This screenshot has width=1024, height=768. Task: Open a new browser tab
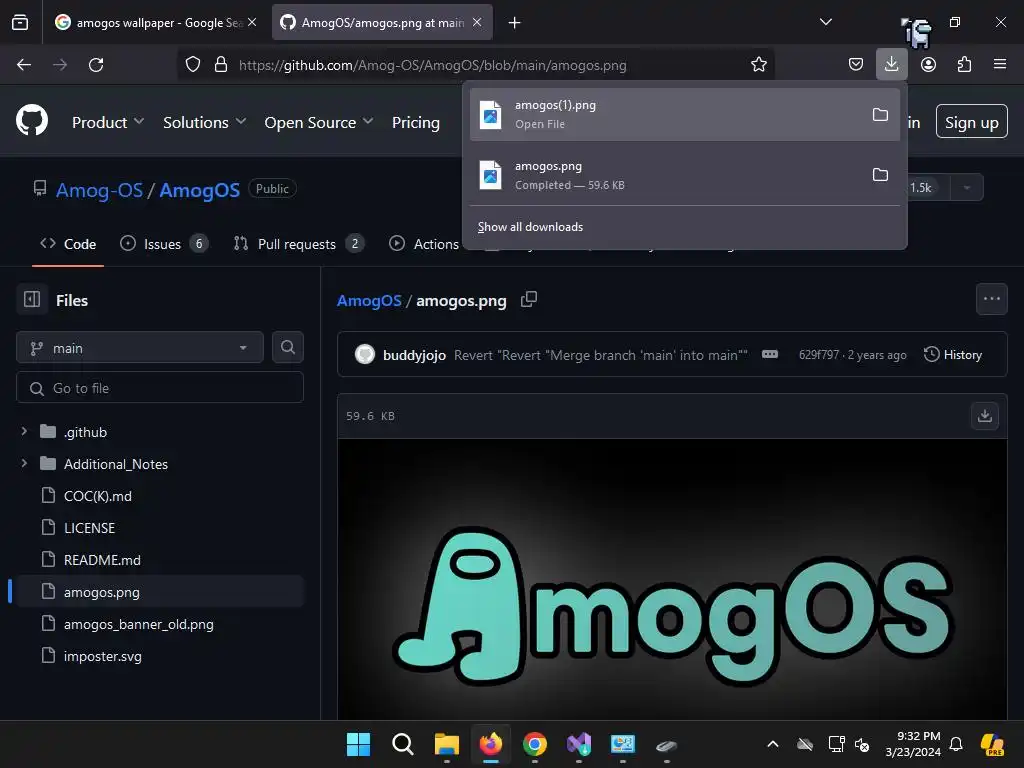coord(515,23)
